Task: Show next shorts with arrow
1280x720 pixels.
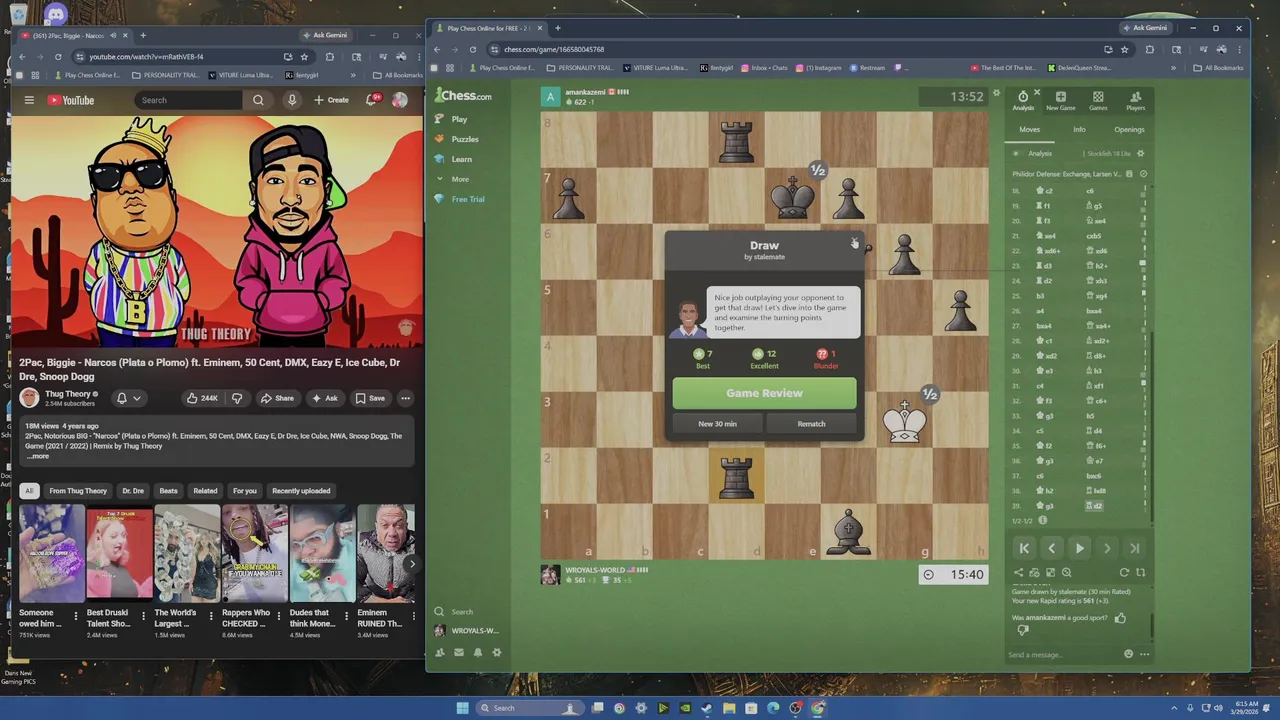Action: (x=411, y=564)
